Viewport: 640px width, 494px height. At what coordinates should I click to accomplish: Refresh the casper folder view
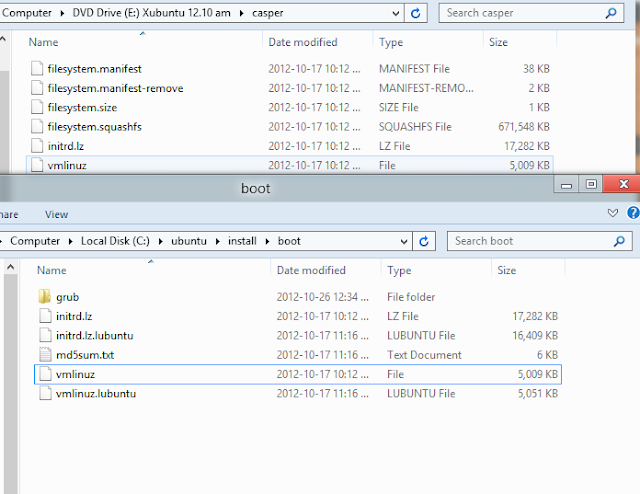pyautogui.click(x=416, y=13)
